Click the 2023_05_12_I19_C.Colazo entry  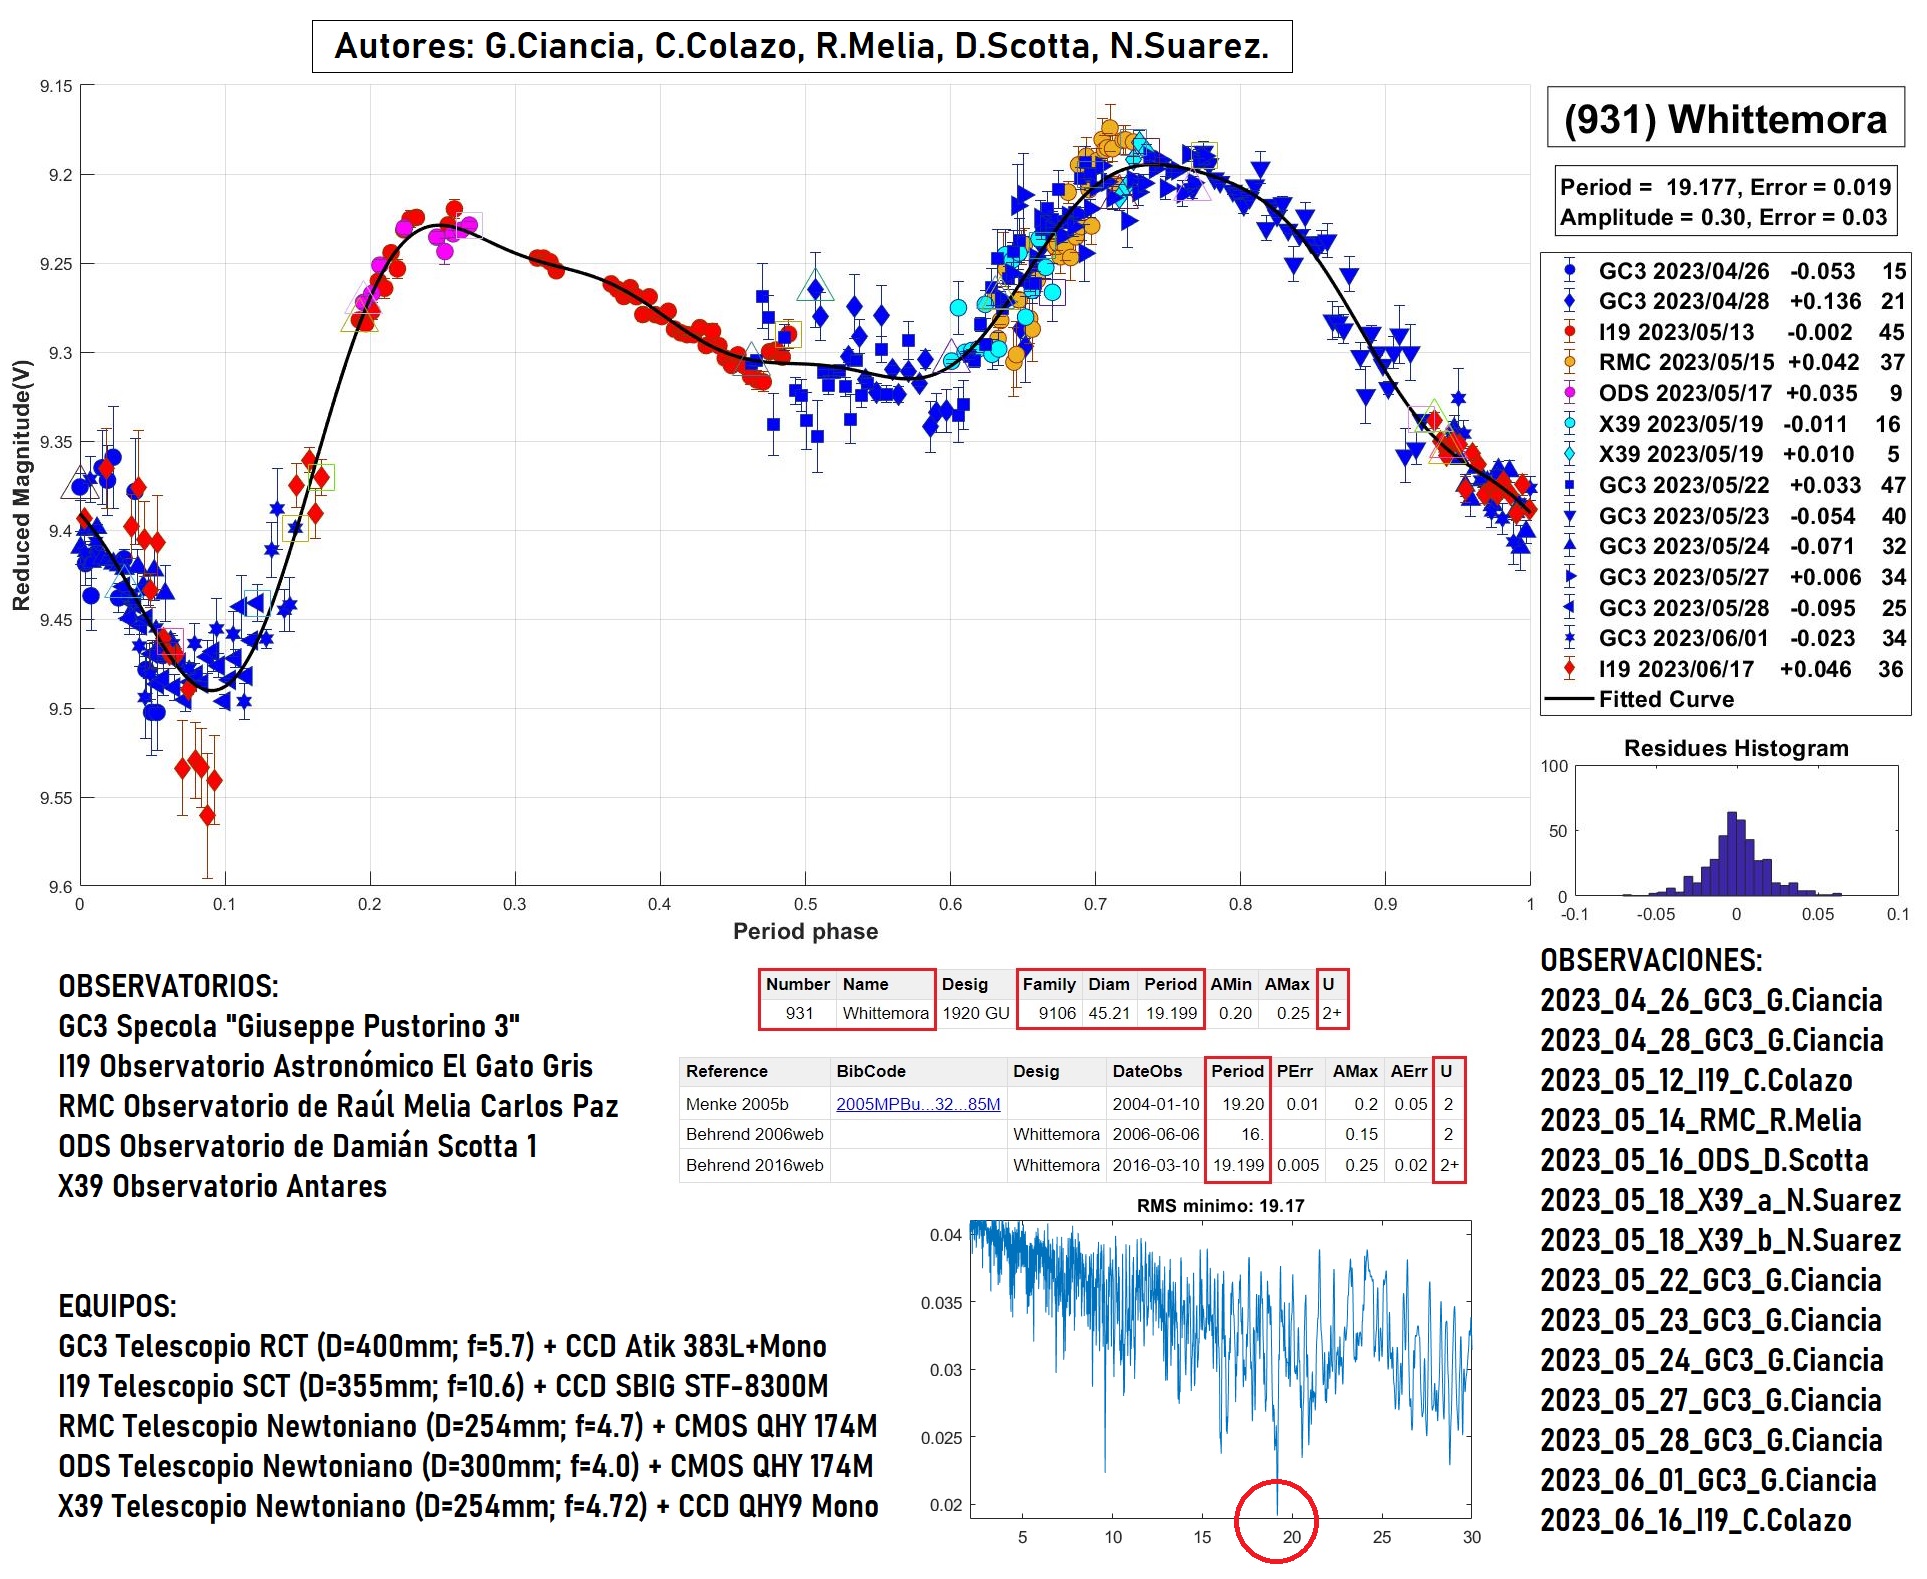click(x=1696, y=1080)
